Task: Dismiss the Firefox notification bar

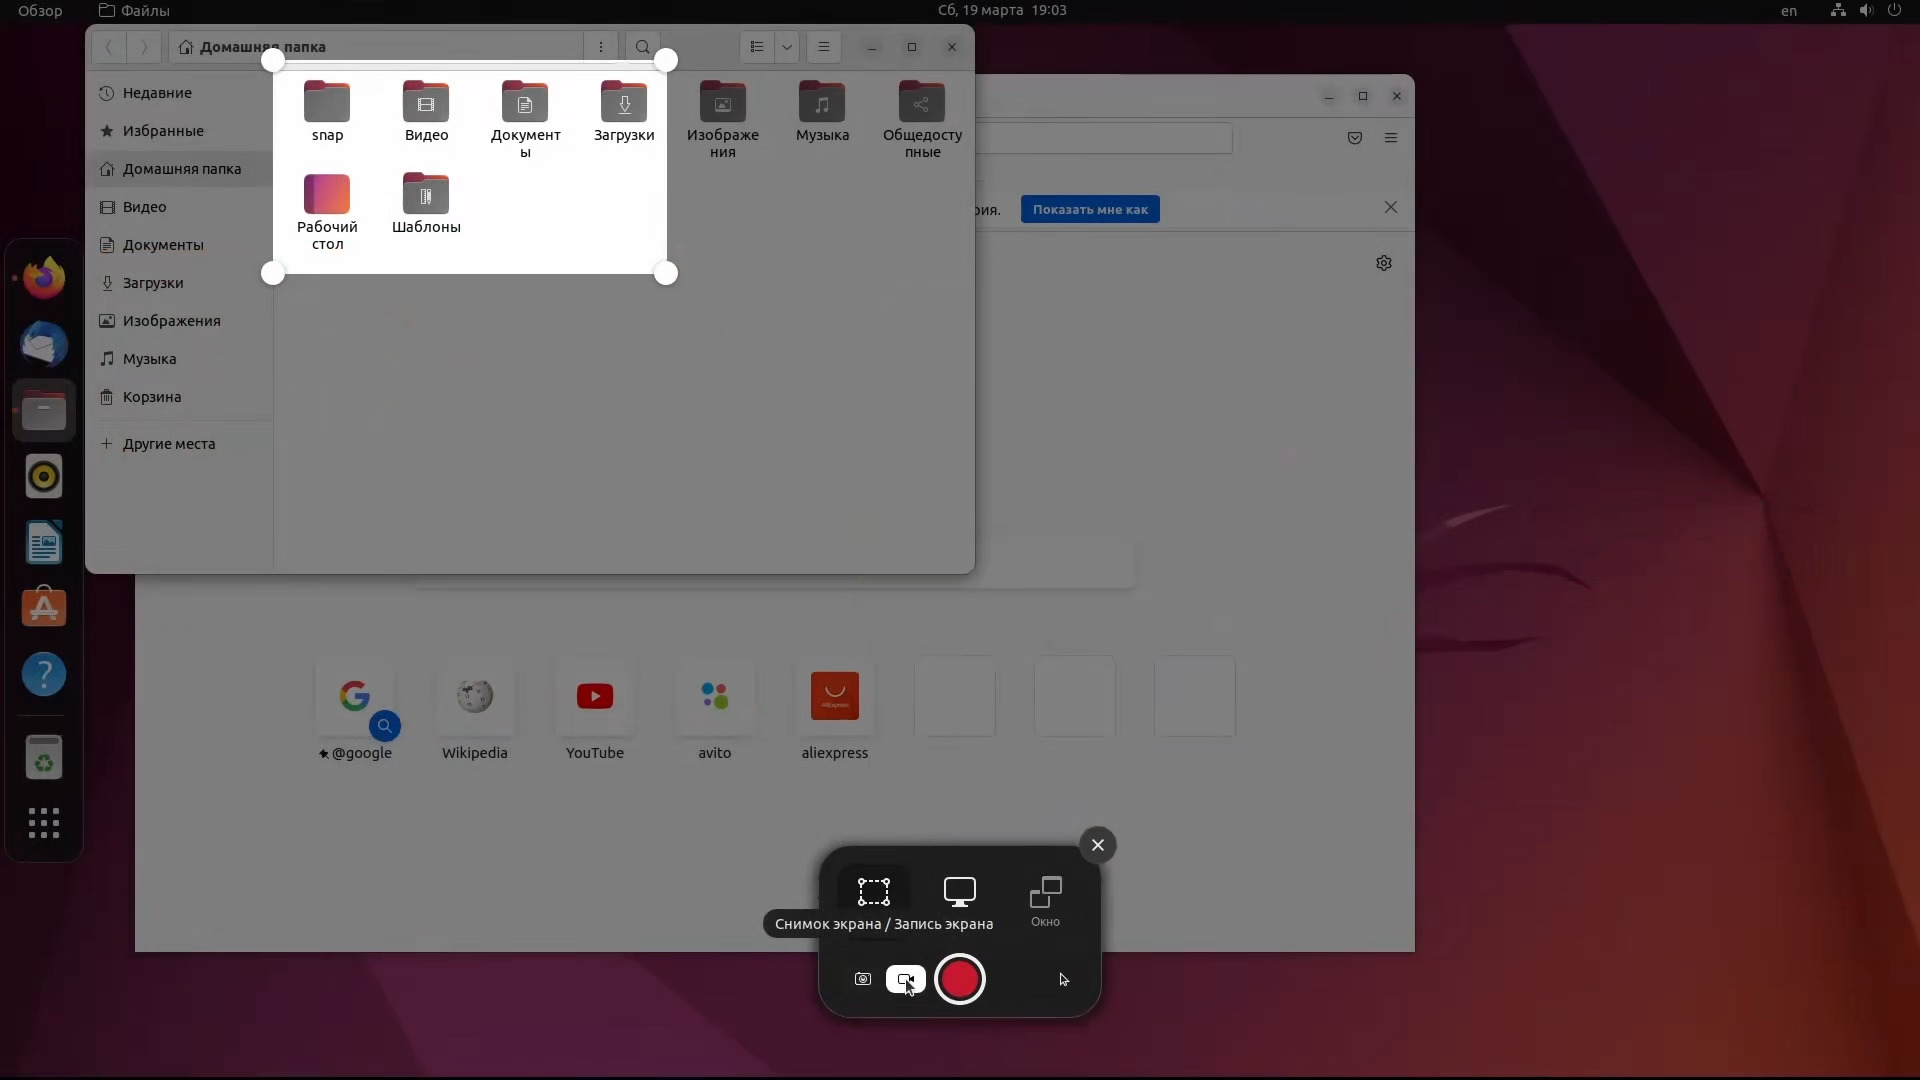Action: pos(1391,207)
